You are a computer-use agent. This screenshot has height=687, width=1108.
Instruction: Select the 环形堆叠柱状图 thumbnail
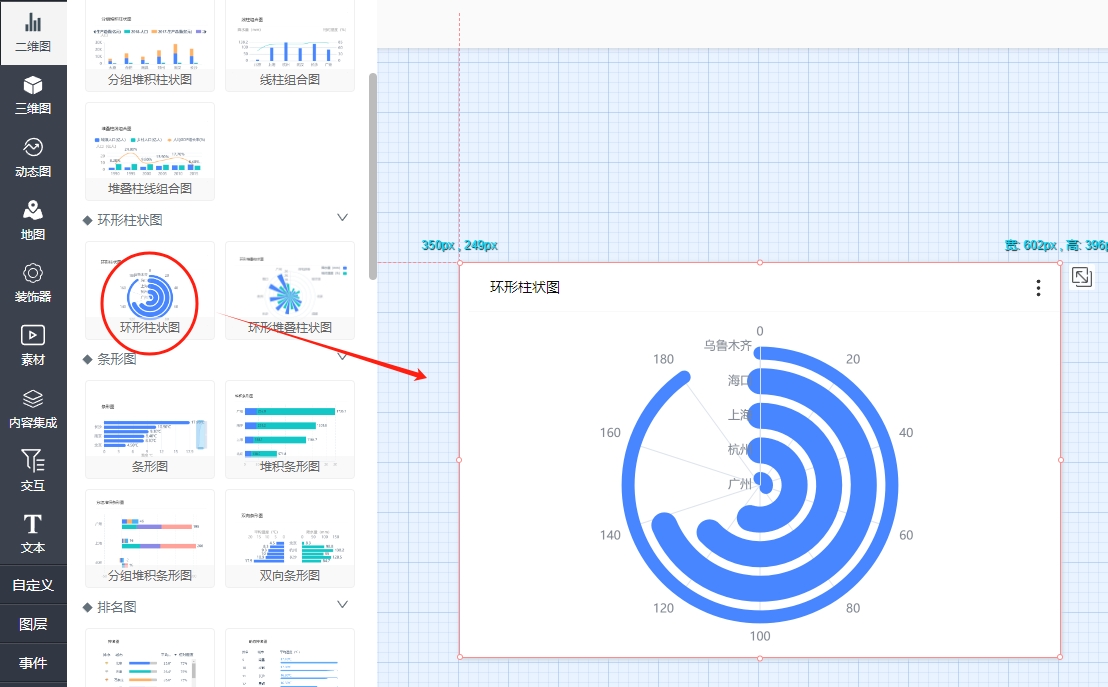click(x=290, y=289)
